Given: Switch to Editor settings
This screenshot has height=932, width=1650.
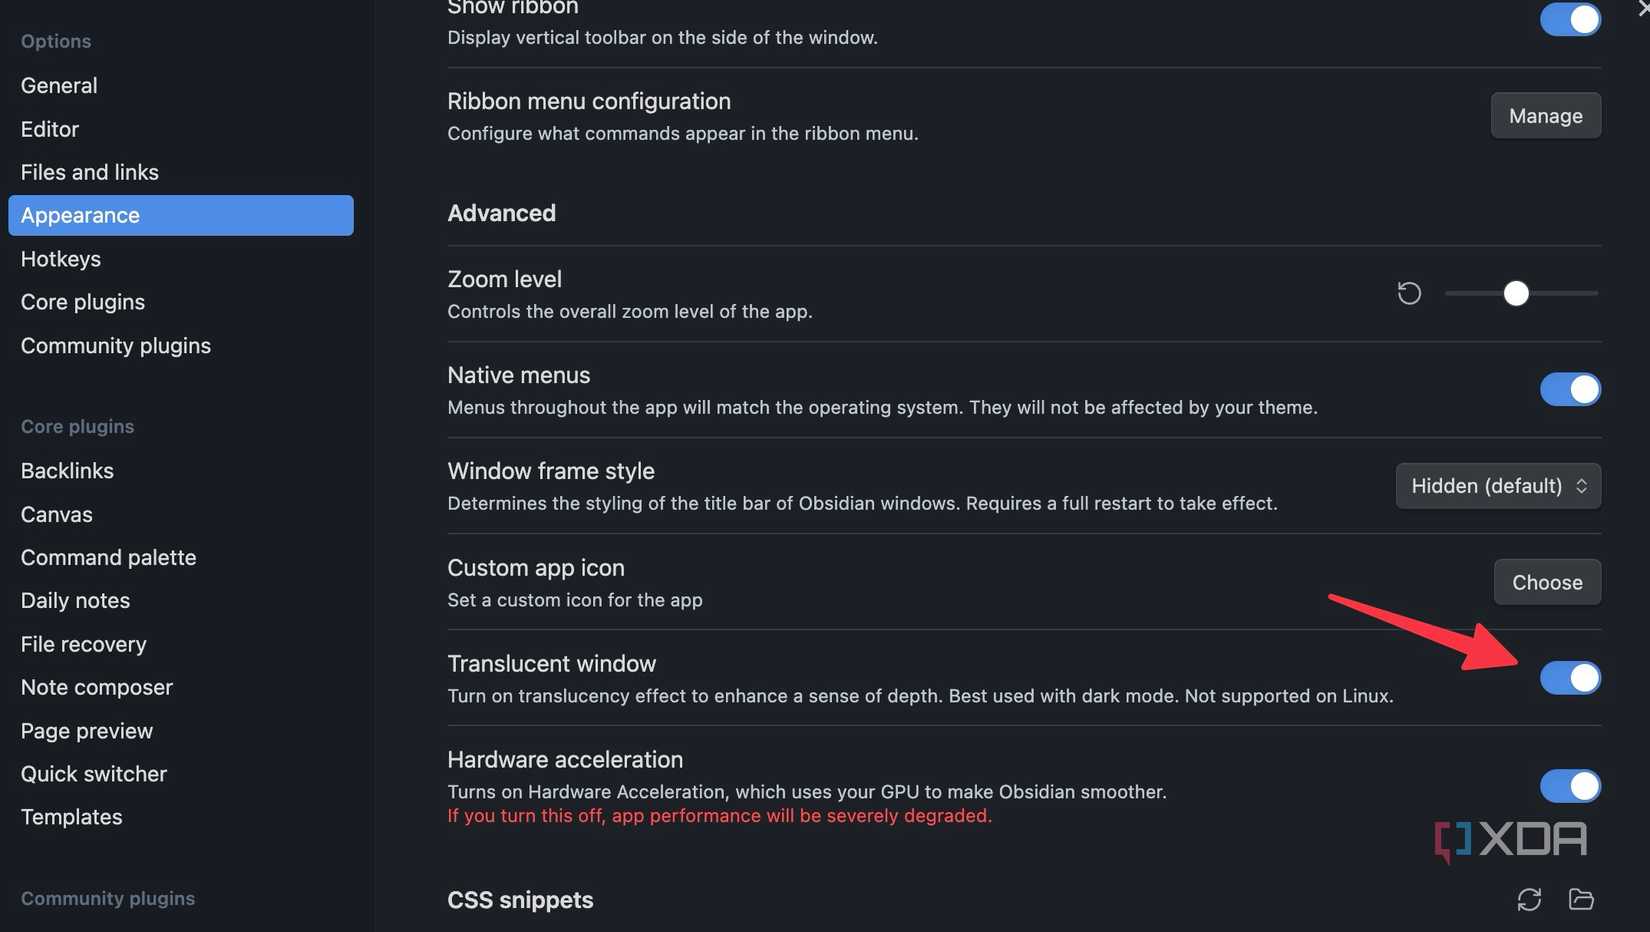Looking at the screenshot, I should [49, 128].
